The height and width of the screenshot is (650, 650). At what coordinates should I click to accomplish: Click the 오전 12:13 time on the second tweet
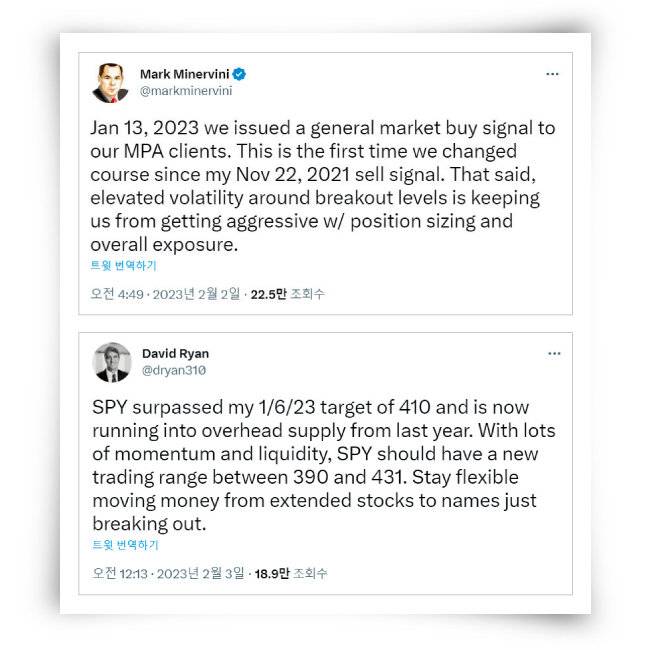[120, 574]
